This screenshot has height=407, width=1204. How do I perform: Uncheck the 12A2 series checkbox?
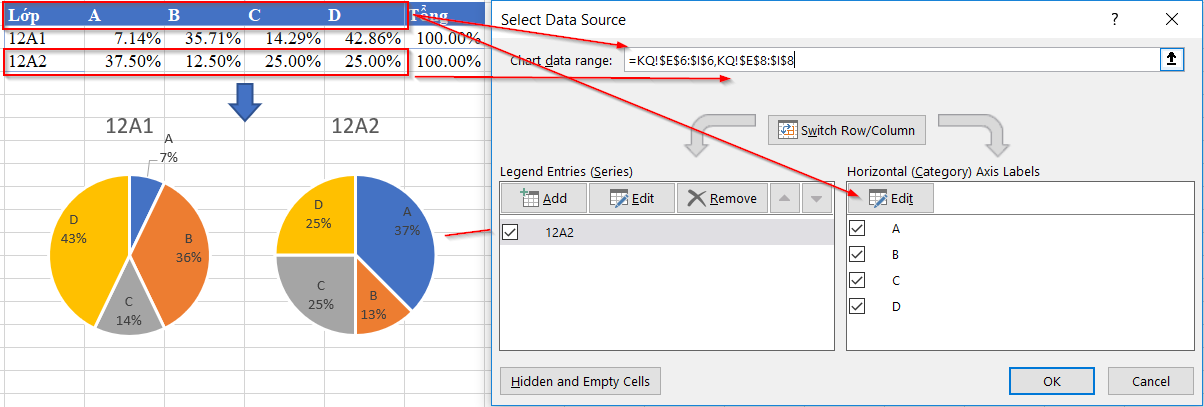[510, 232]
